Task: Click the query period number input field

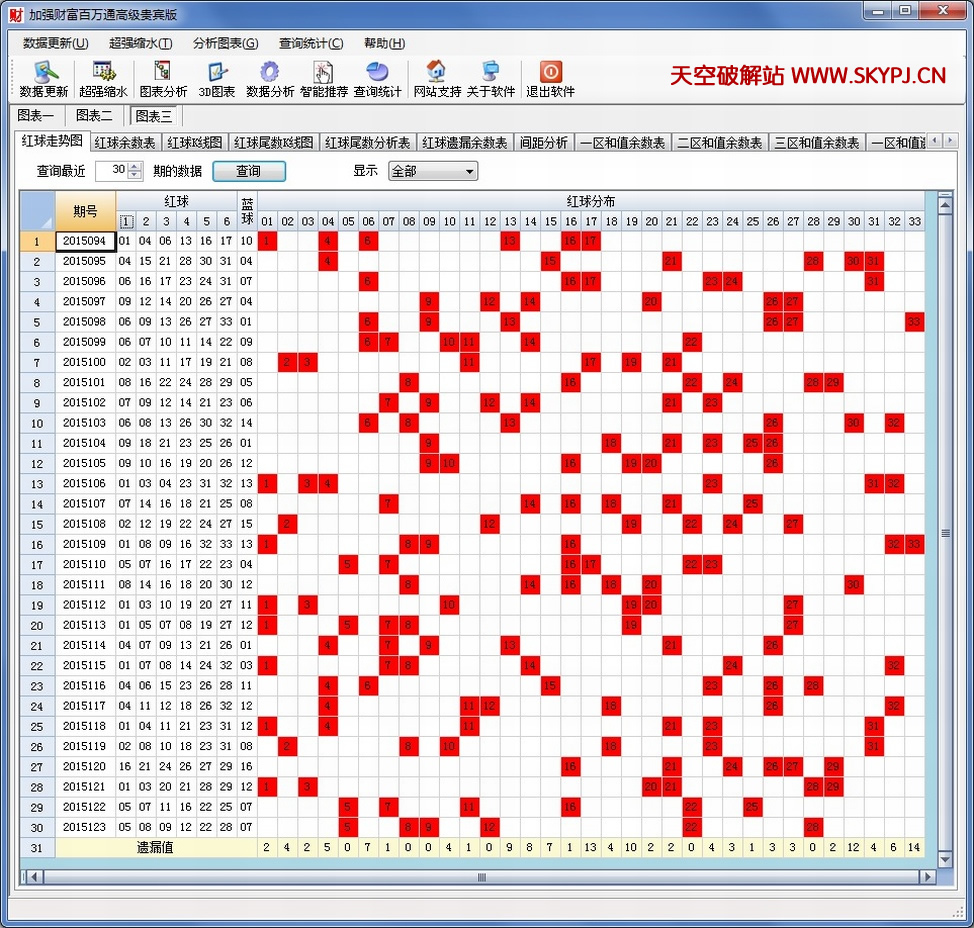Action: tap(112, 171)
